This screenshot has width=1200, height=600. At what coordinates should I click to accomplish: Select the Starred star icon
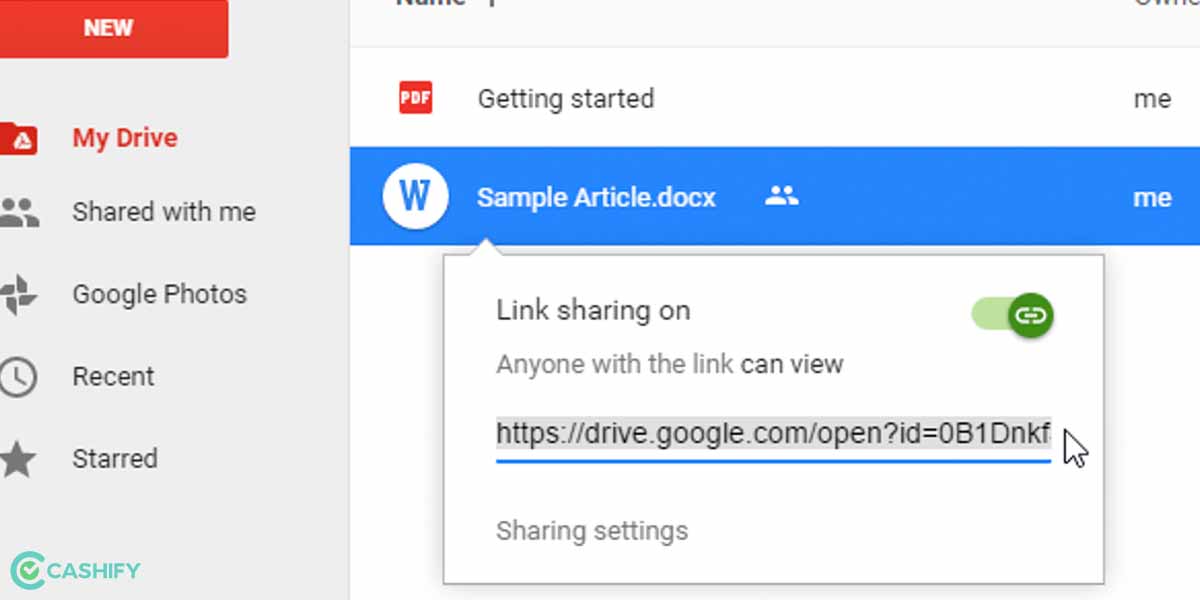click(18, 459)
